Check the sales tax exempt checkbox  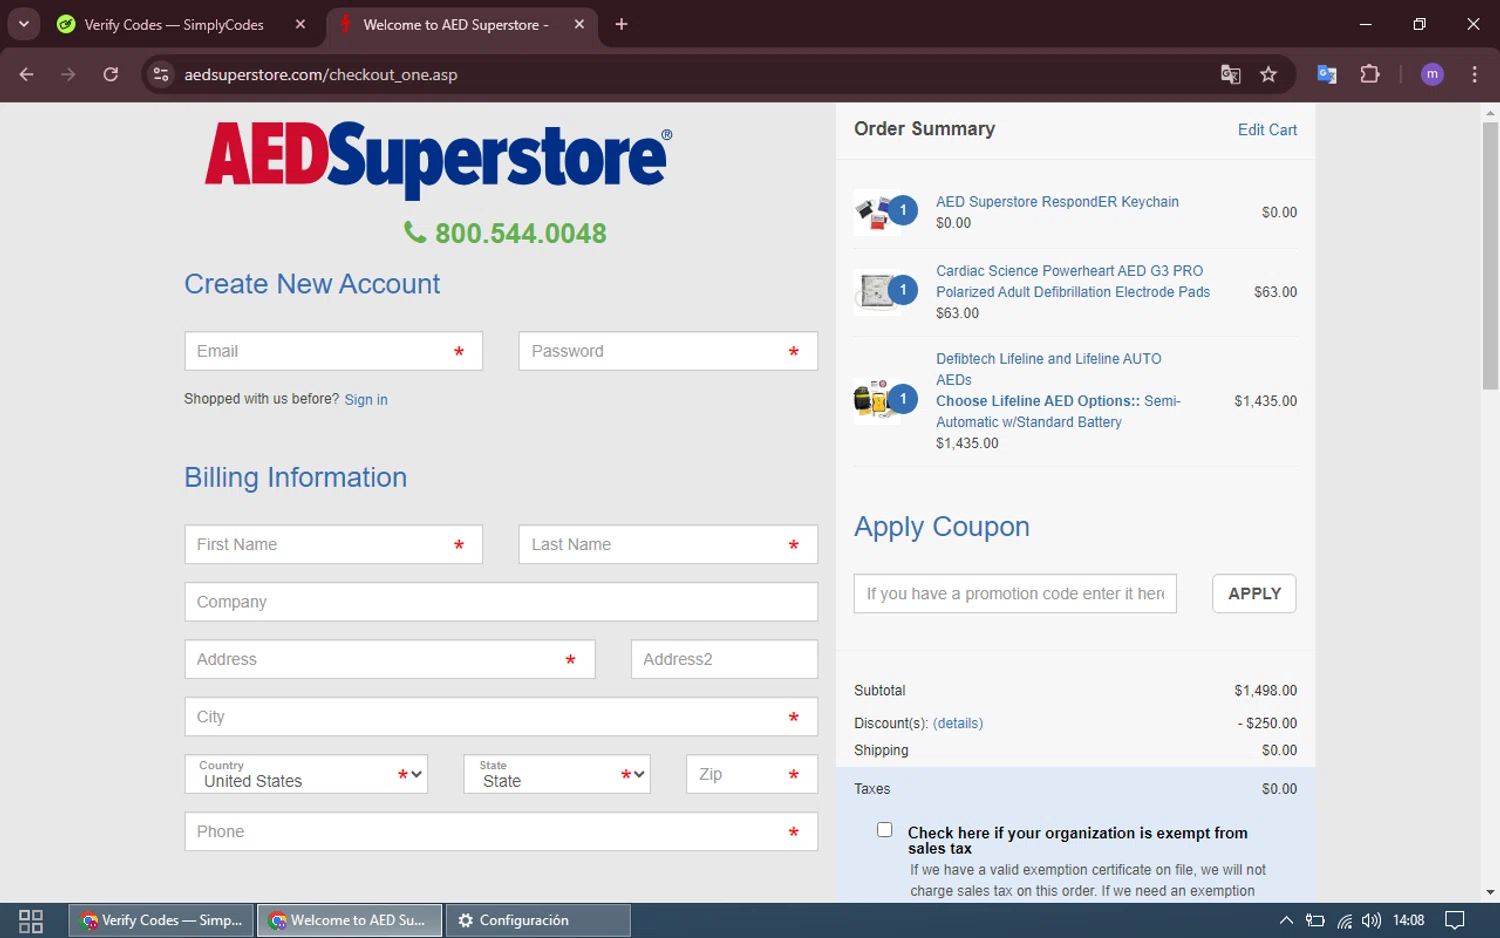pos(885,830)
